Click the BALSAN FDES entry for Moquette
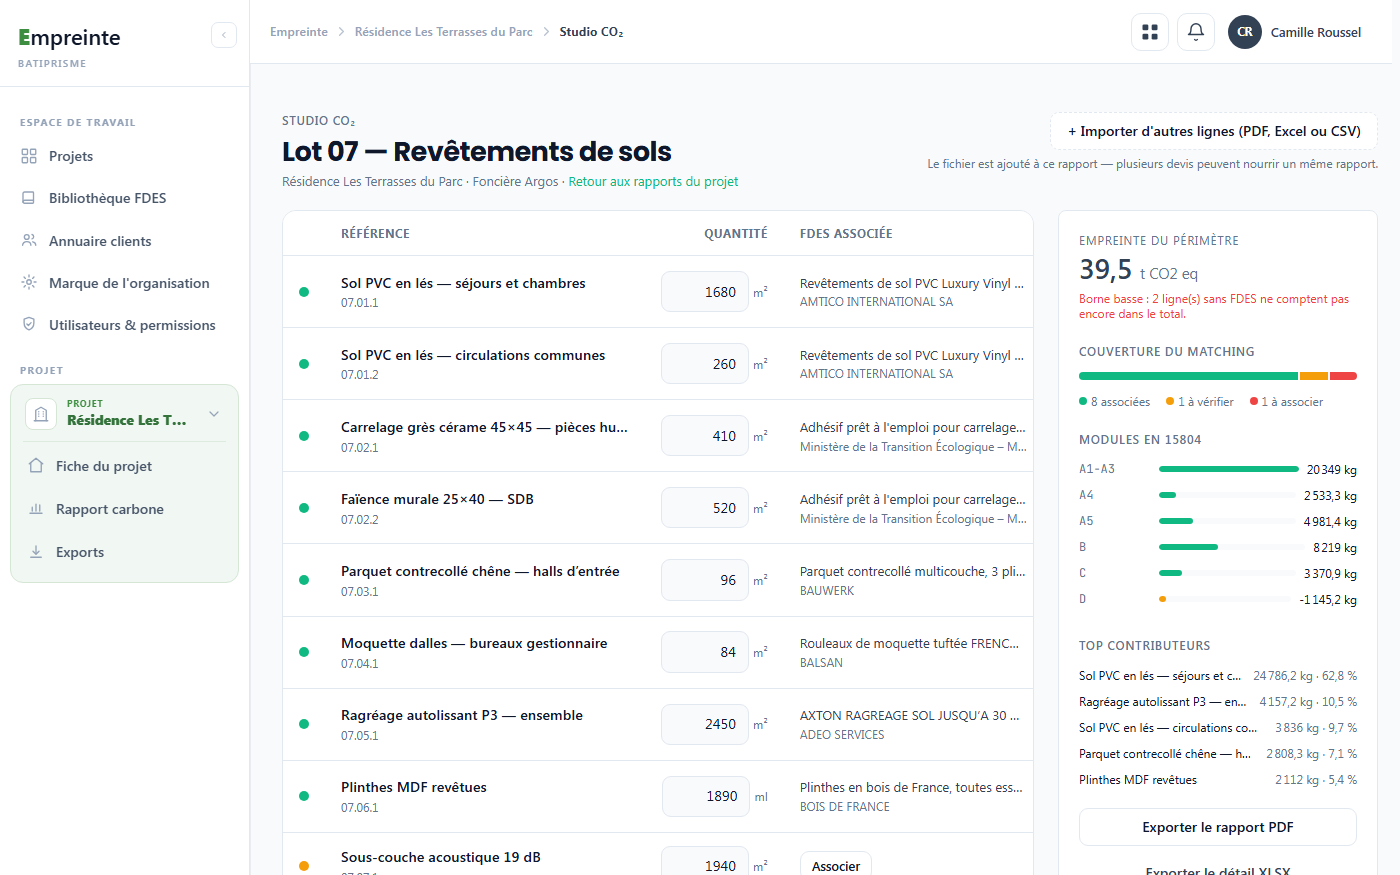Screen dimensions: 1400x875 [x=910, y=652]
